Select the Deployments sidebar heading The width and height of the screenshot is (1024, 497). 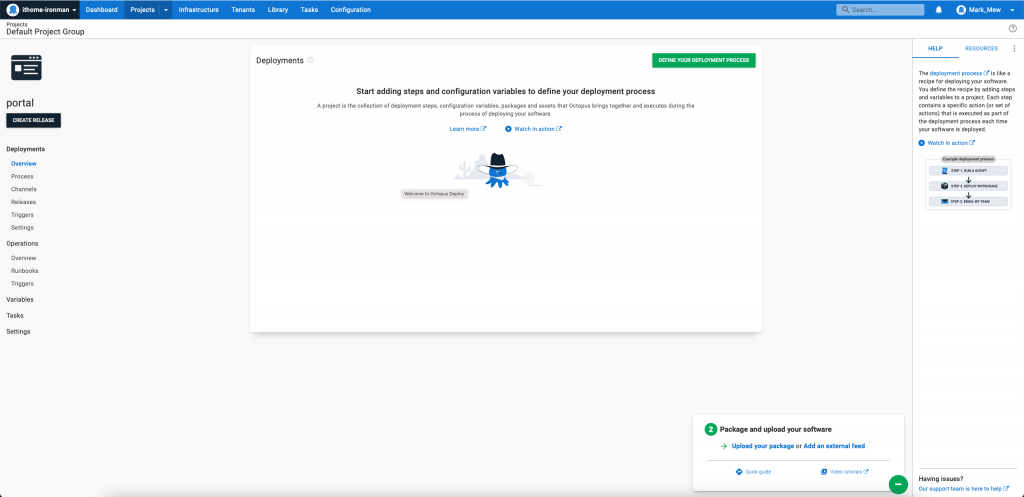[25, 149]
